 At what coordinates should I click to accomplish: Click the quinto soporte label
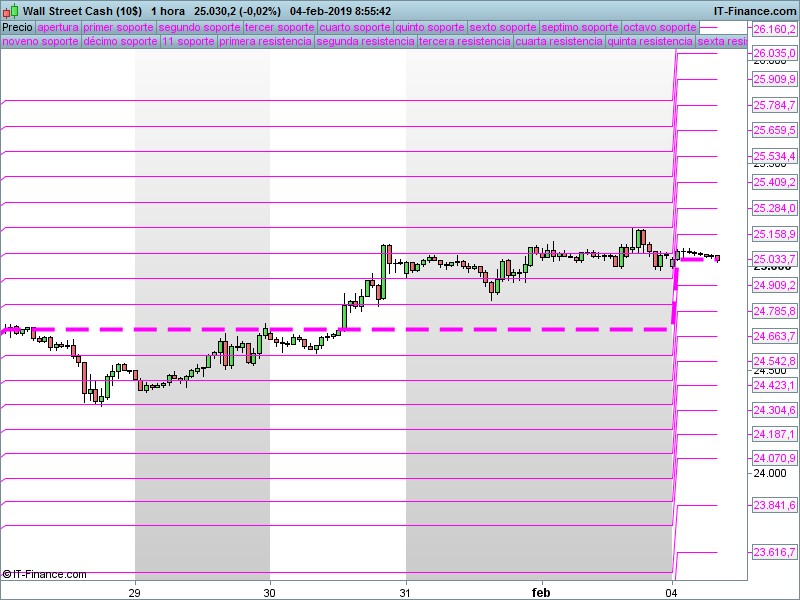click(x=430, y=28)
